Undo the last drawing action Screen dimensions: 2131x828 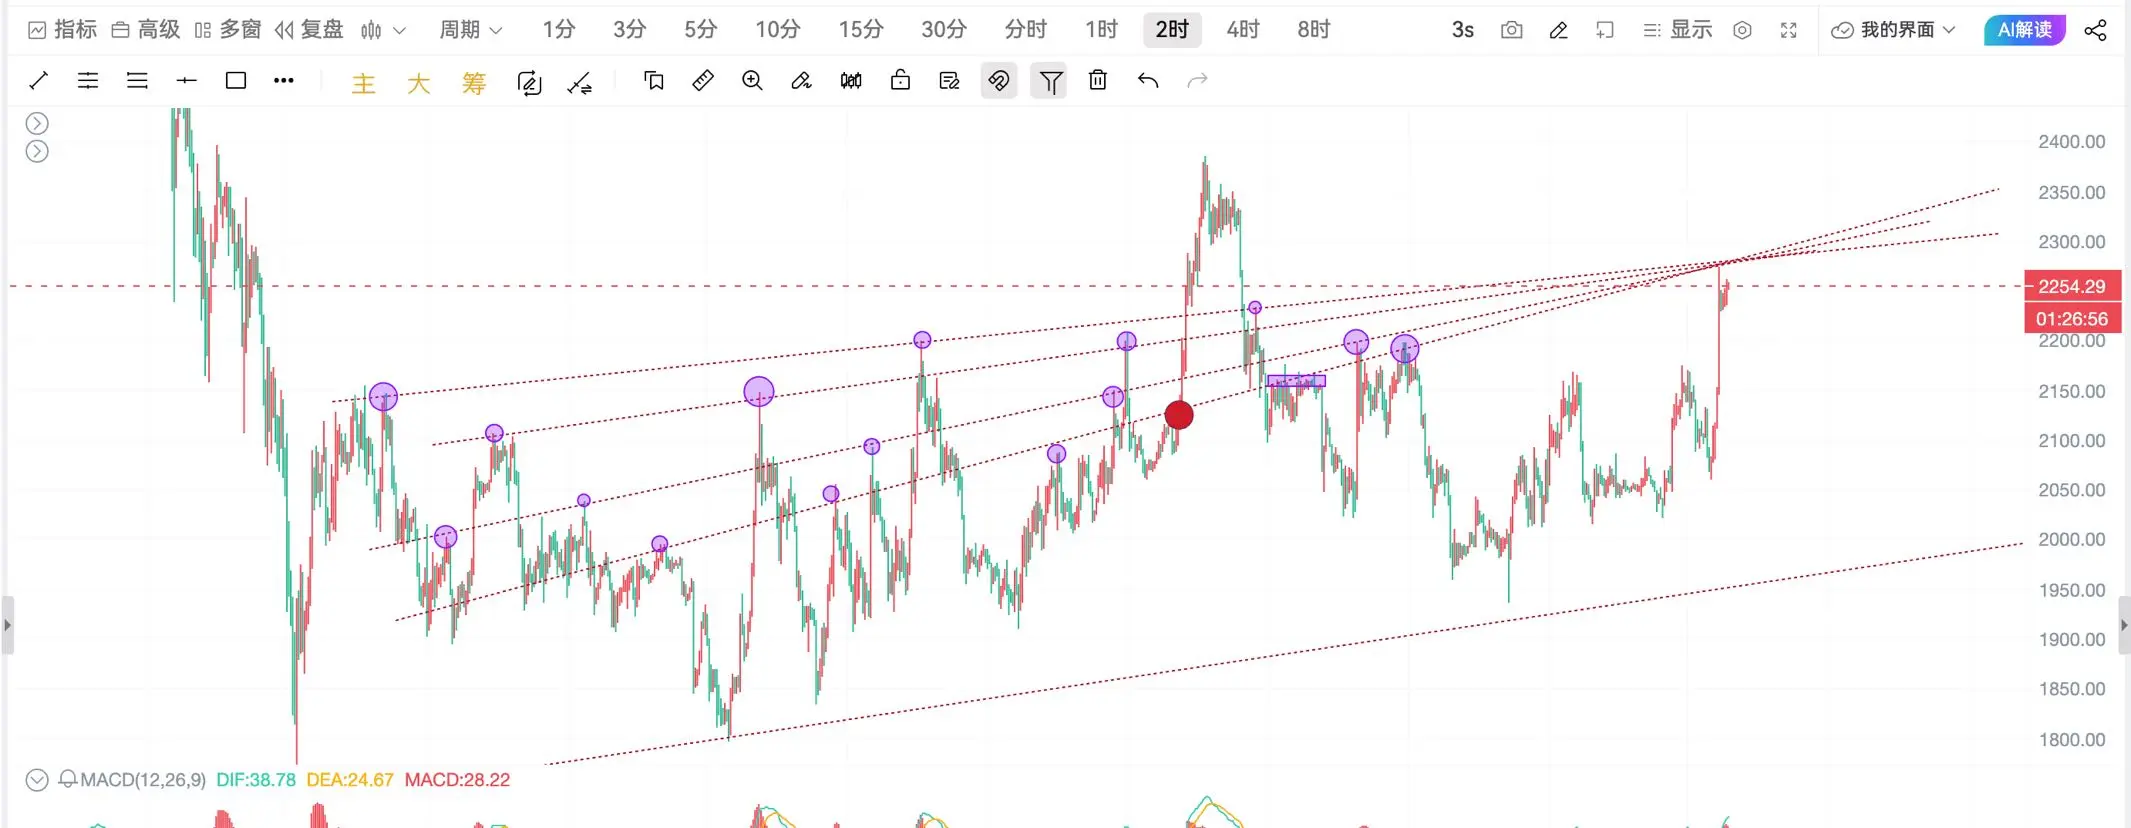(x=1148, y=81)
